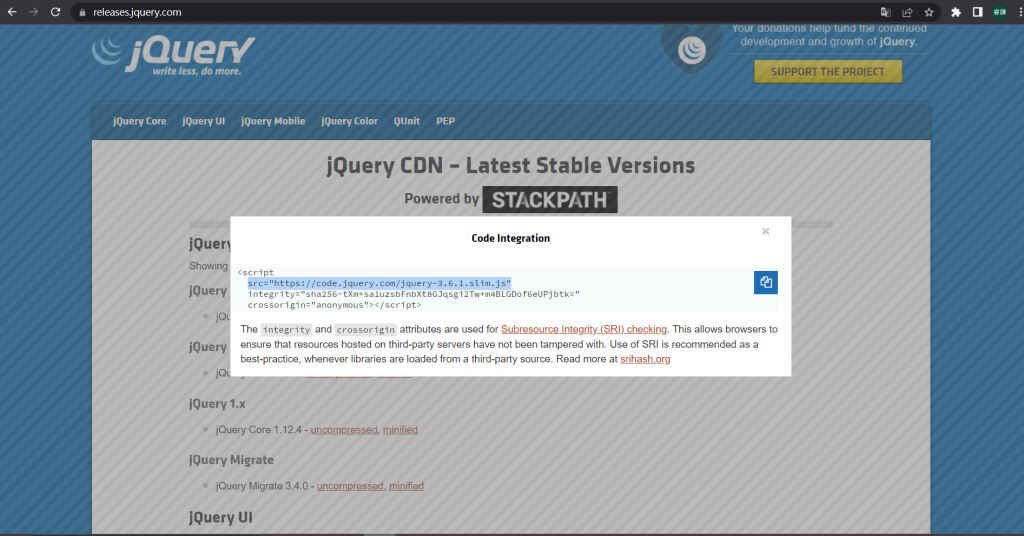This screenshot has width=1024, height=536.
Task: Click the highlighted src attribute line
Action: [379, 283]
